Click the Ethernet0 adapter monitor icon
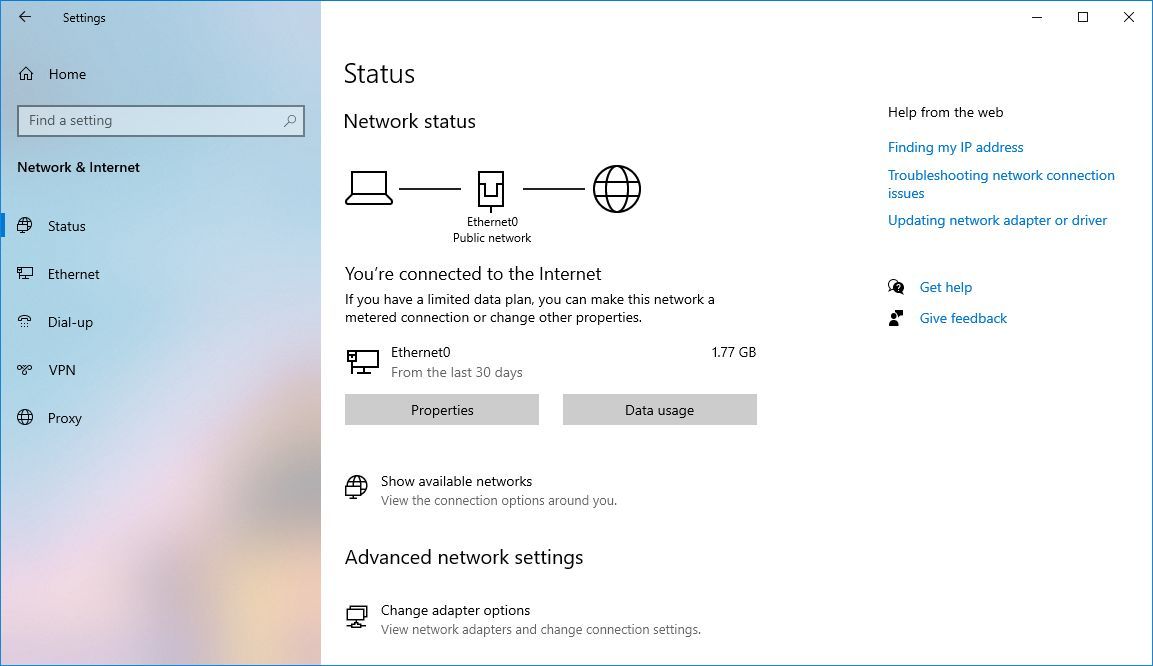This screenshot has width=1153, height=666. tap(362, 362)
